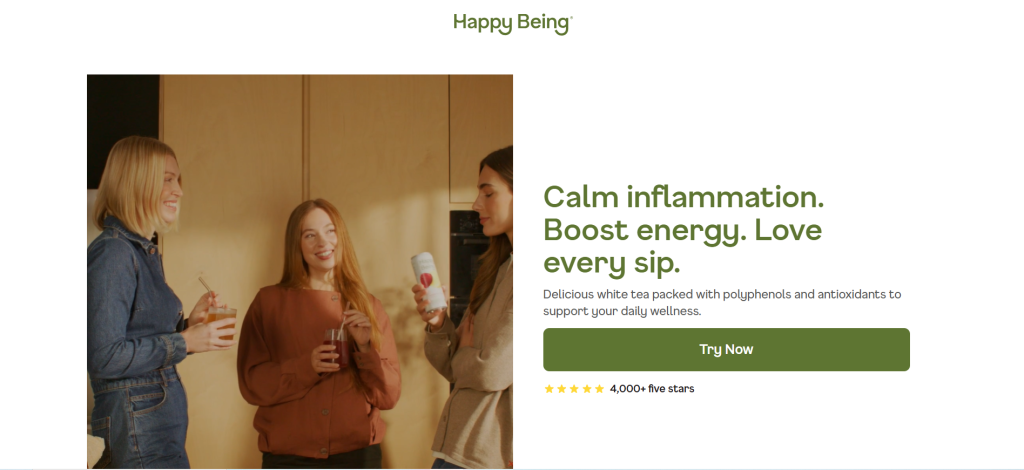Click the Happy Being logo

coord(513,24)
